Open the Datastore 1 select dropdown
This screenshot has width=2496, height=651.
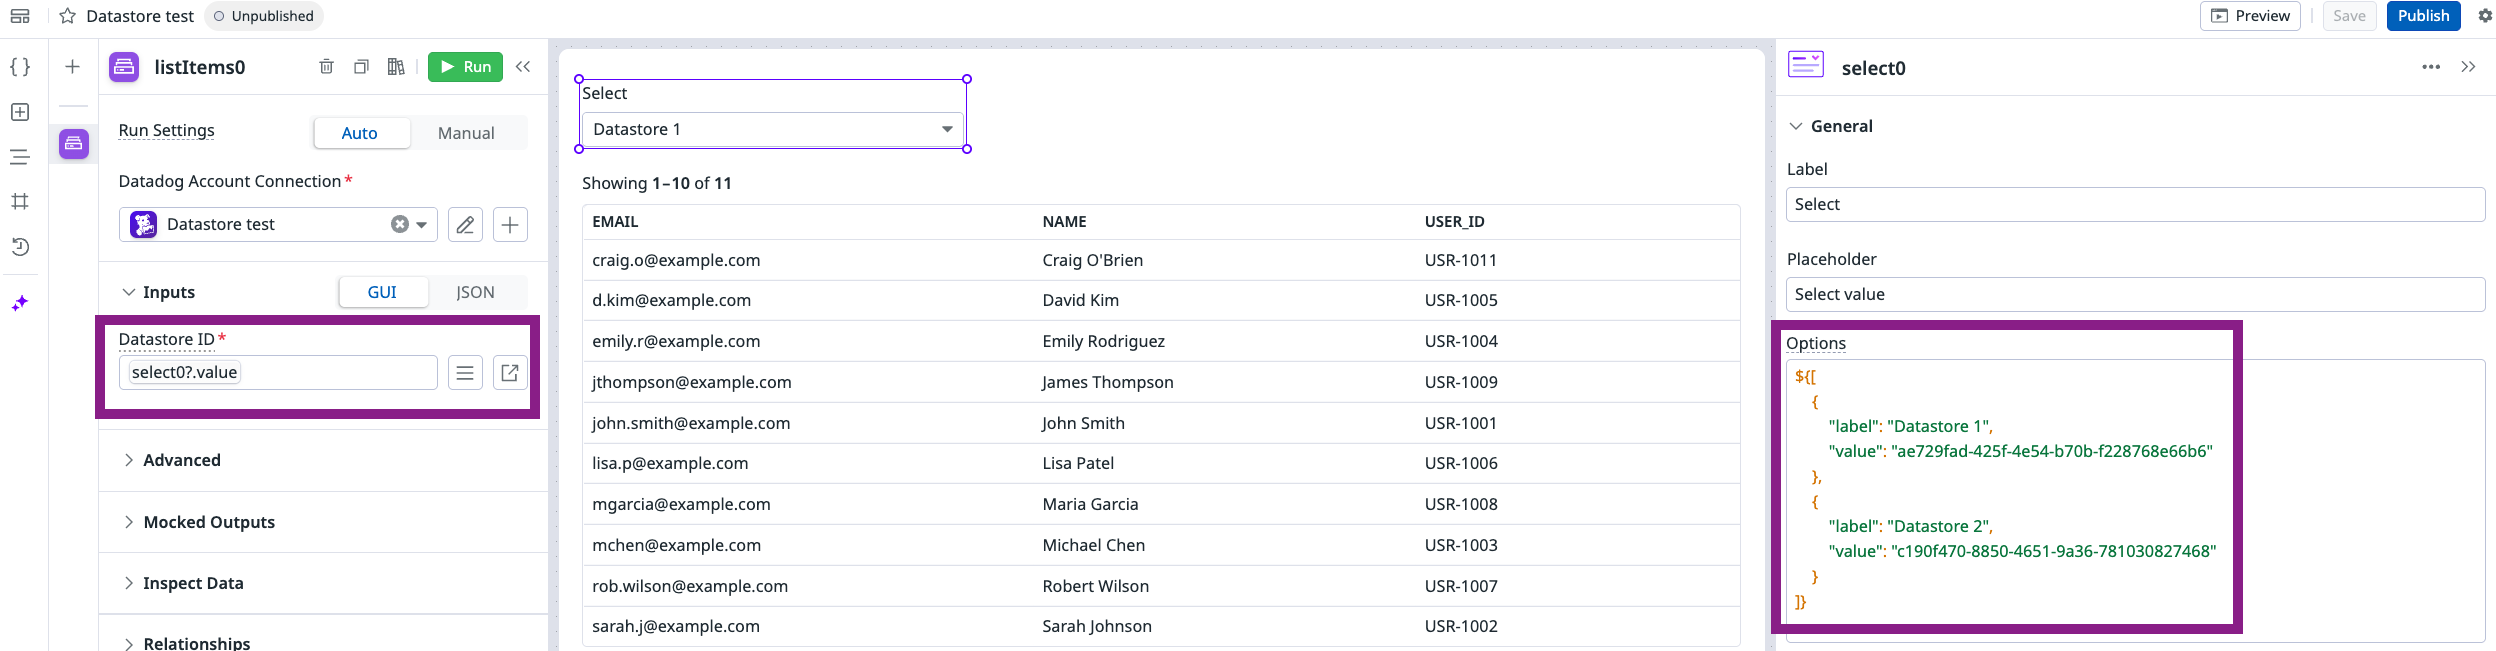pyautogui.click(x=772, y=130)
